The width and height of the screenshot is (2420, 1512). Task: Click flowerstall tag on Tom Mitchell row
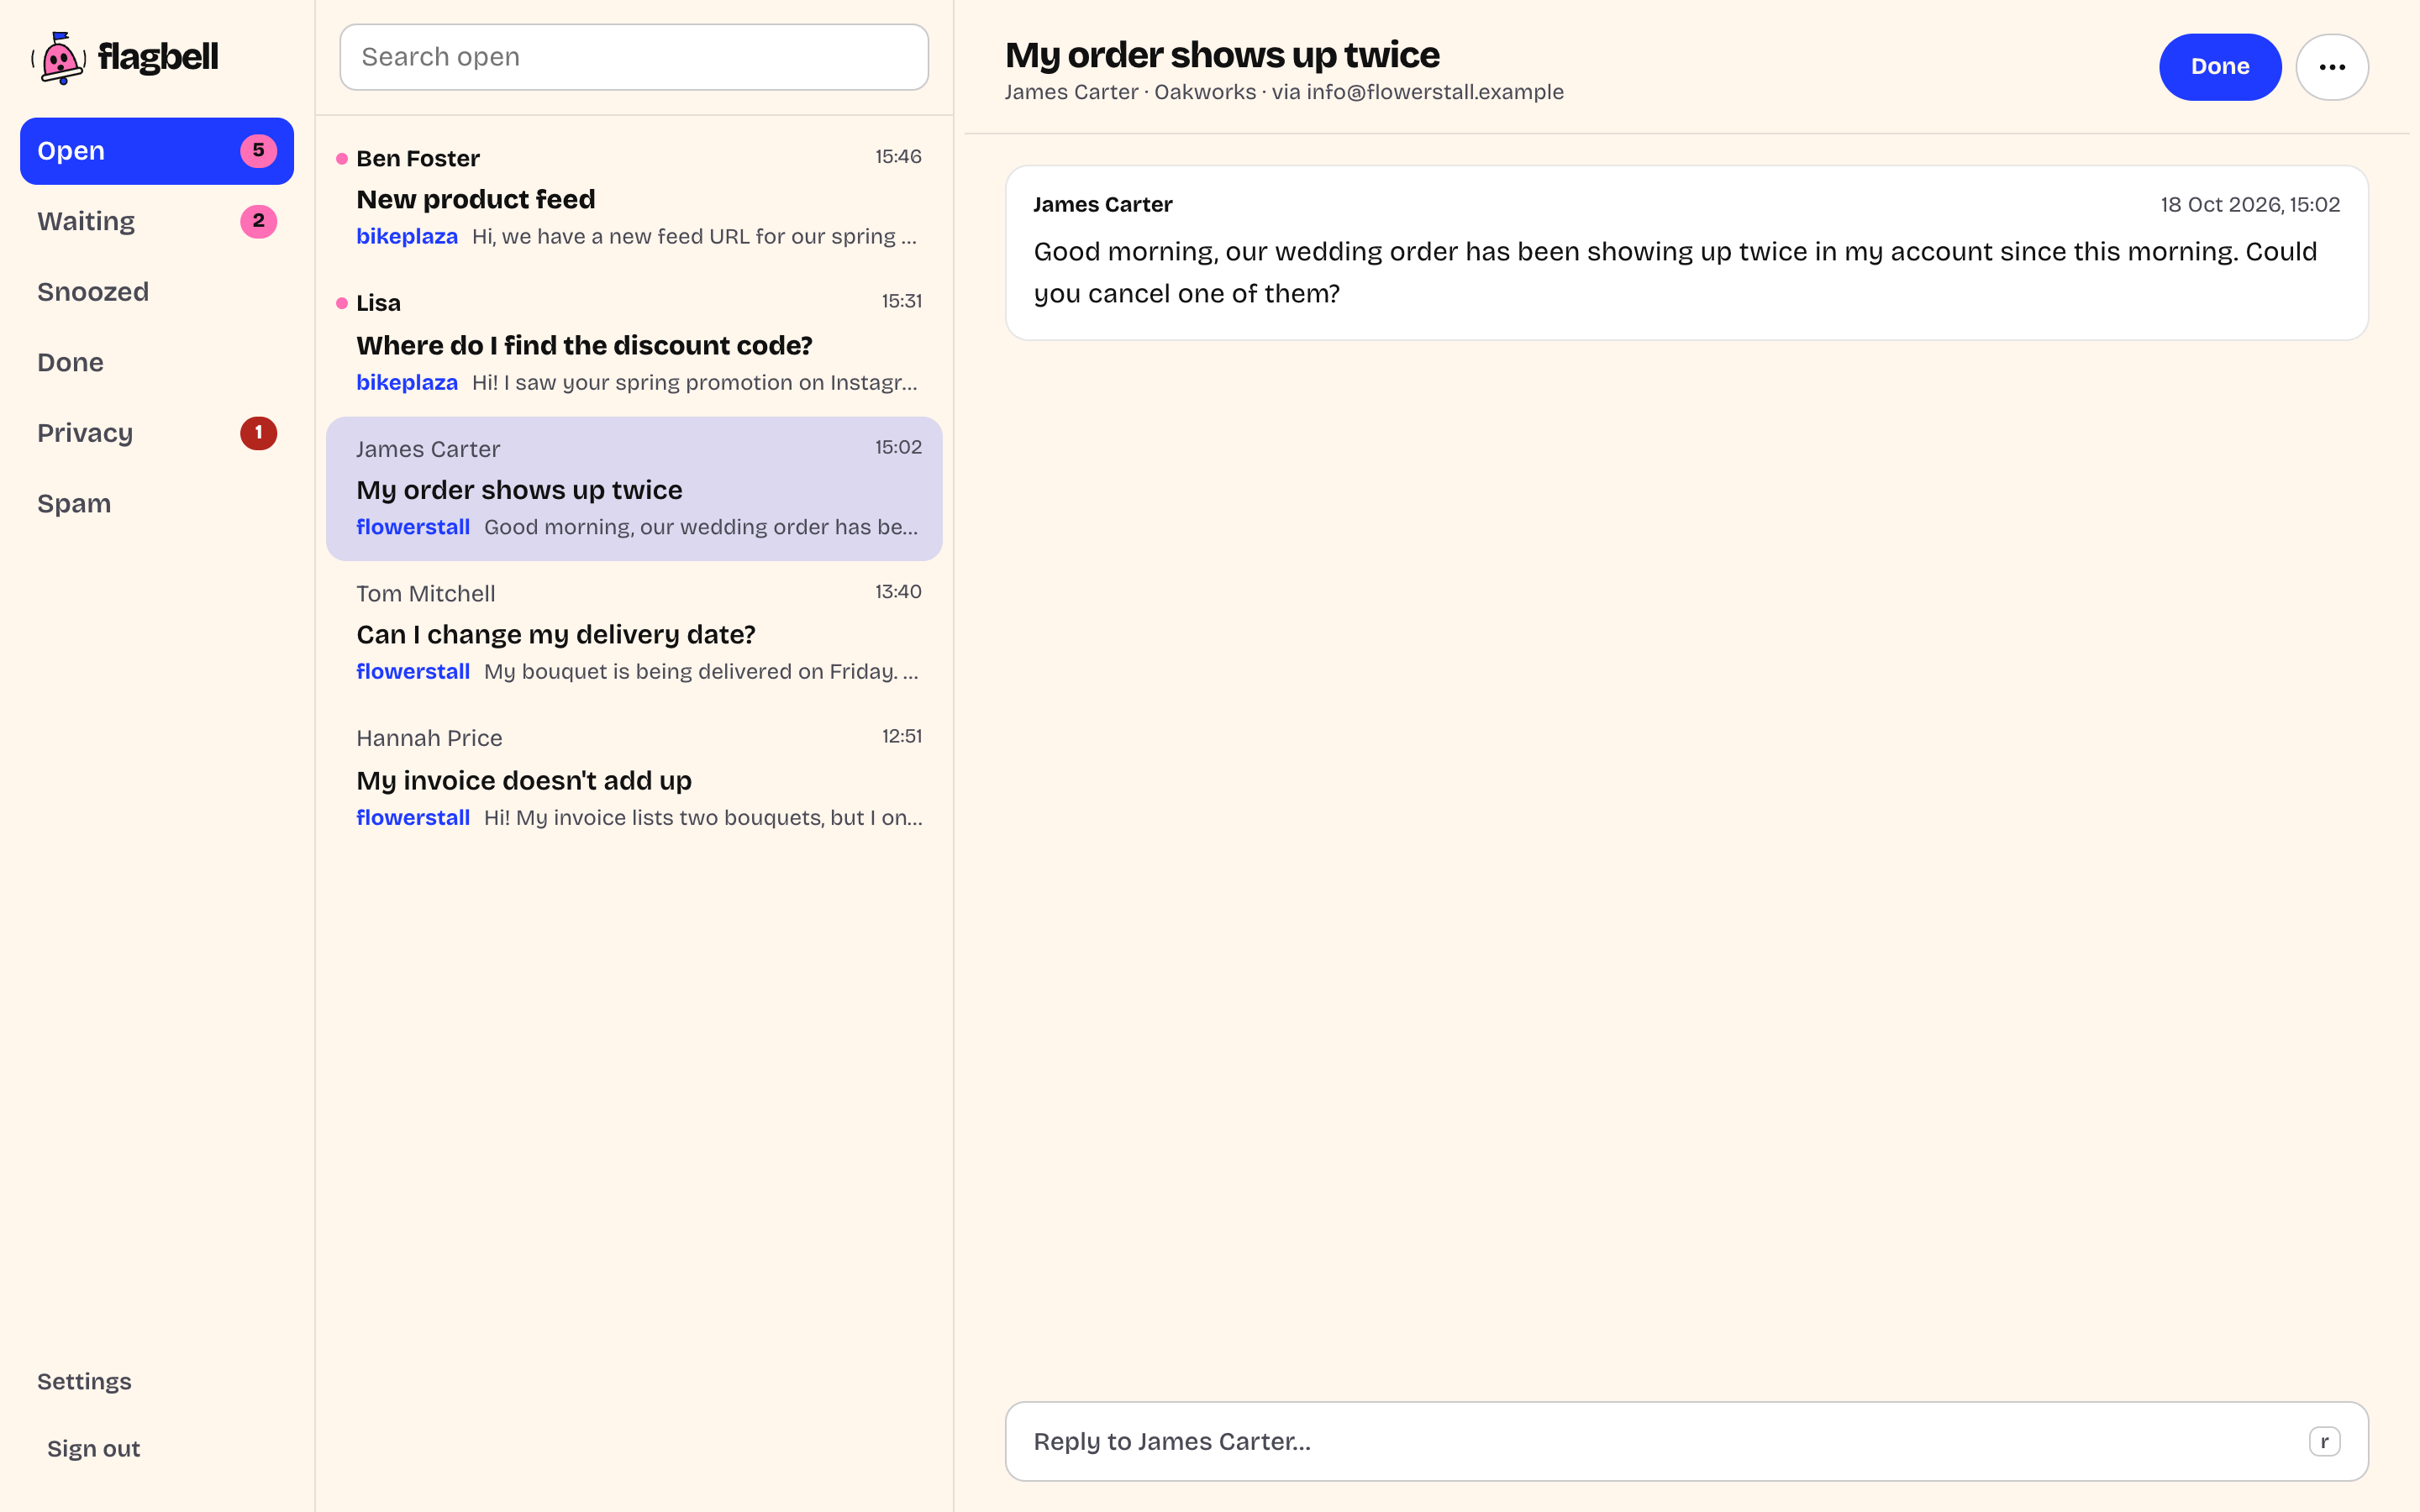(413, 672)
